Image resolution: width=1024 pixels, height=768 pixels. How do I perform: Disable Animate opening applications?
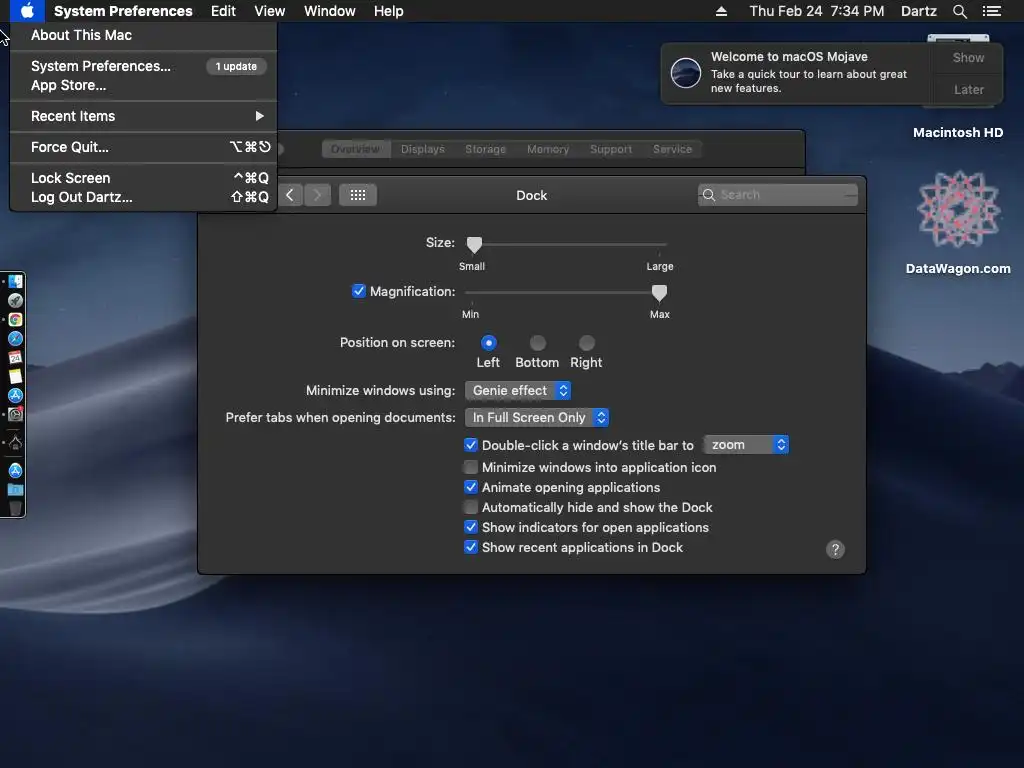pos(471,487)
